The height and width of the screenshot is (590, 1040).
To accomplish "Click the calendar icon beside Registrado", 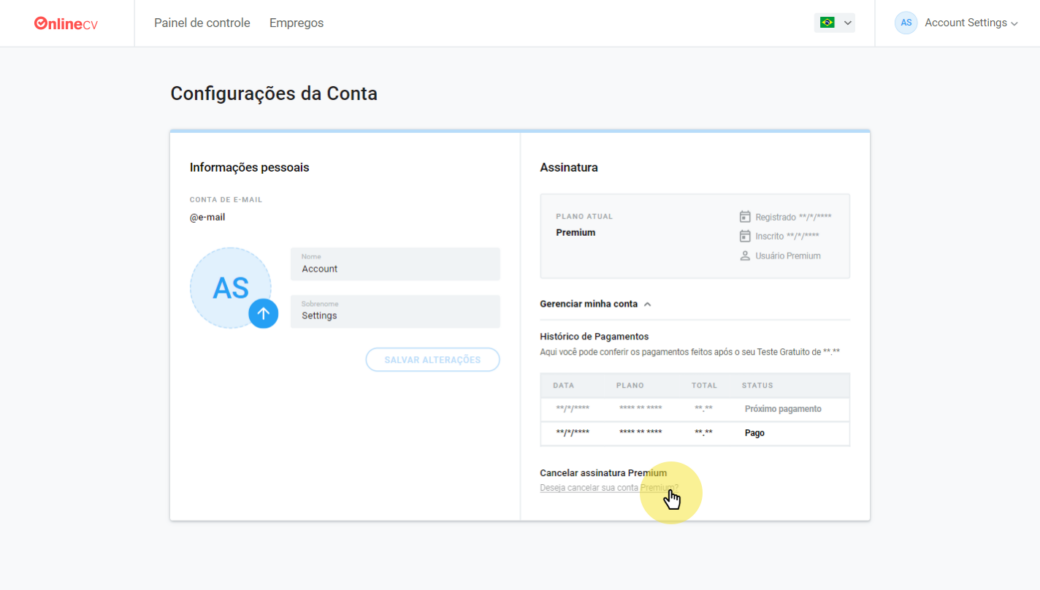I will pyautogui.click(x=745, y=217).
